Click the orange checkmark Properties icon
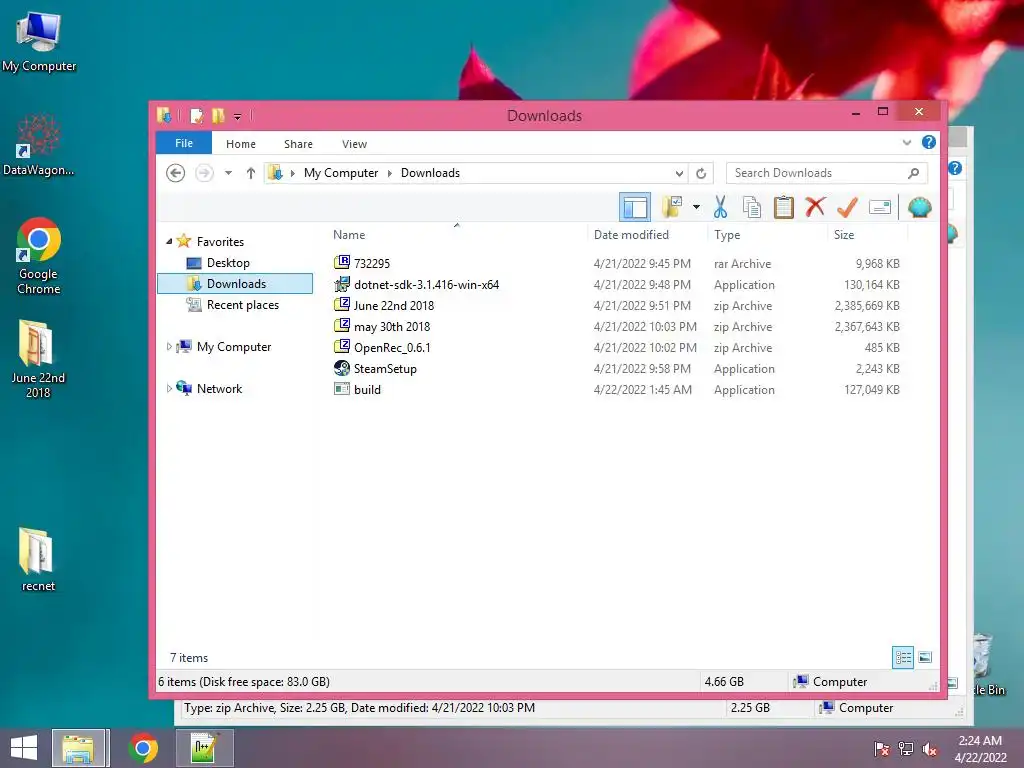This screenshot has width=1024, height=768. (847, 207)
